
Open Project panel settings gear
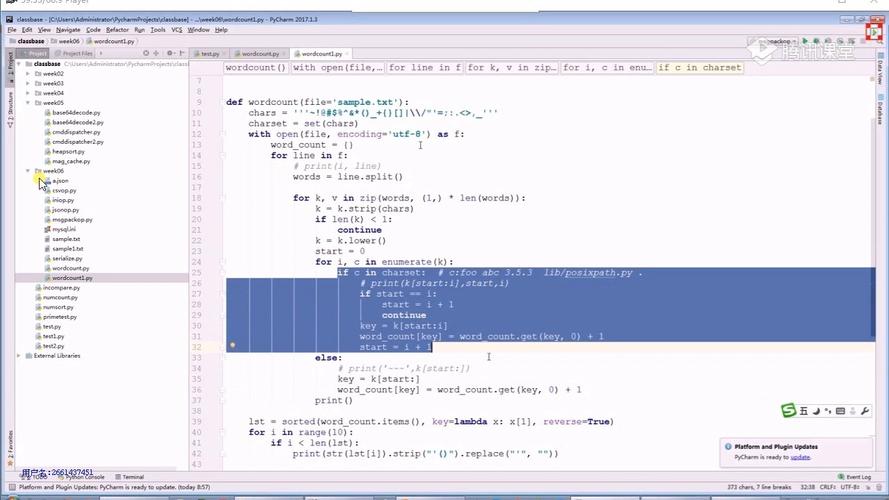coord(170,53)
